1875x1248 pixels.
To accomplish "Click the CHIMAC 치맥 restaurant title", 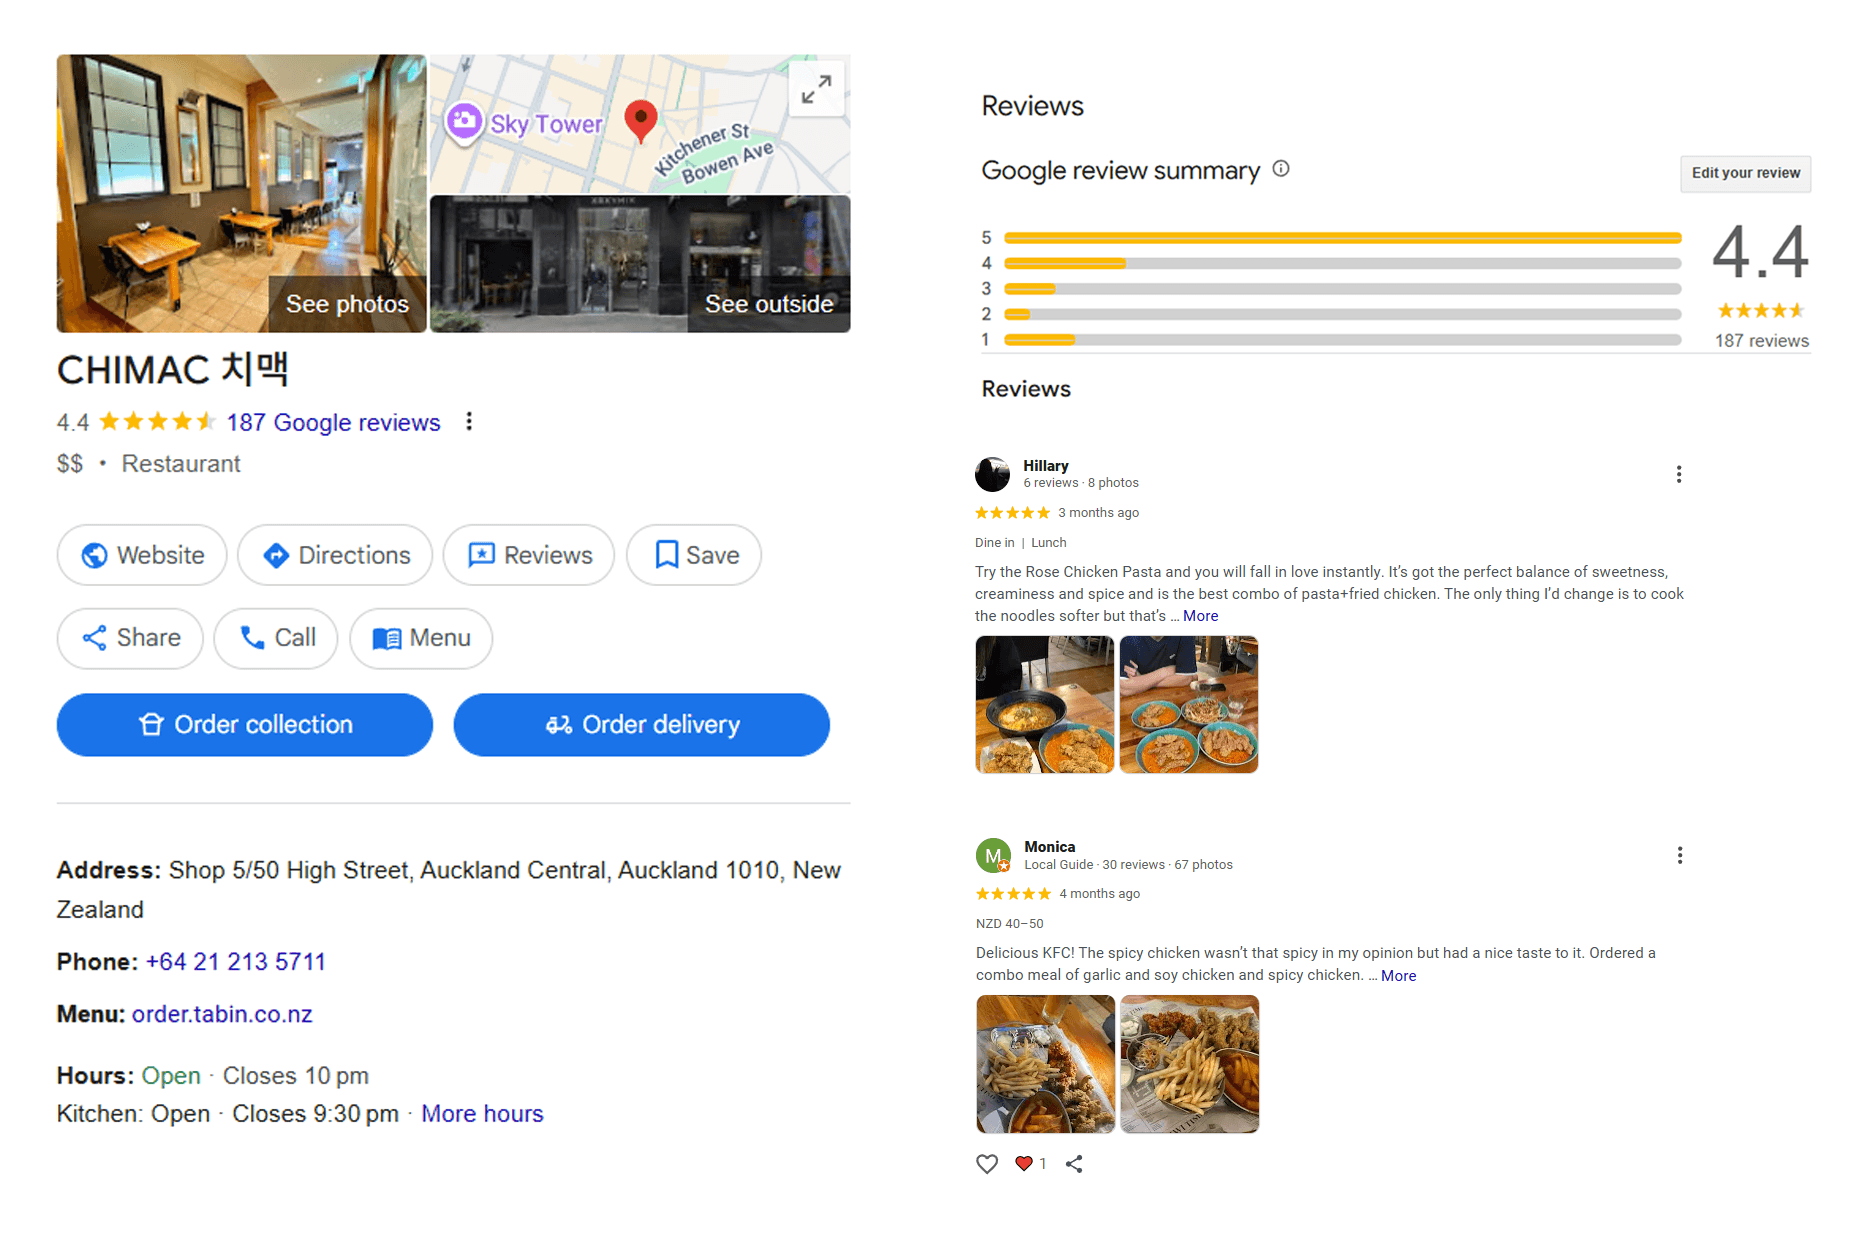I will tap(173, 369).
